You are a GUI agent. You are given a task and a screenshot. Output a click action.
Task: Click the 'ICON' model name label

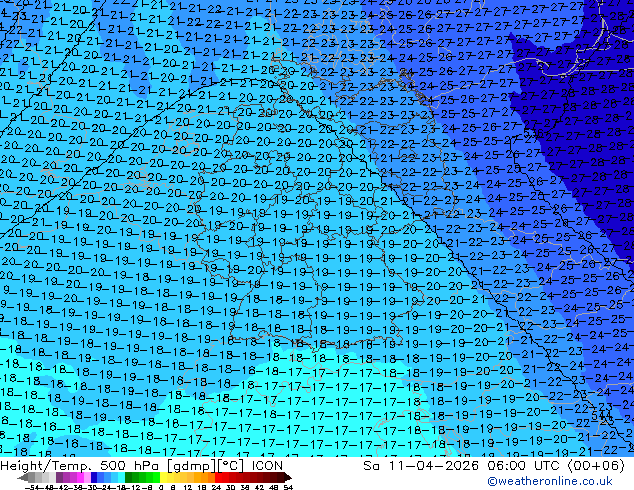click(x=267, y=466)
